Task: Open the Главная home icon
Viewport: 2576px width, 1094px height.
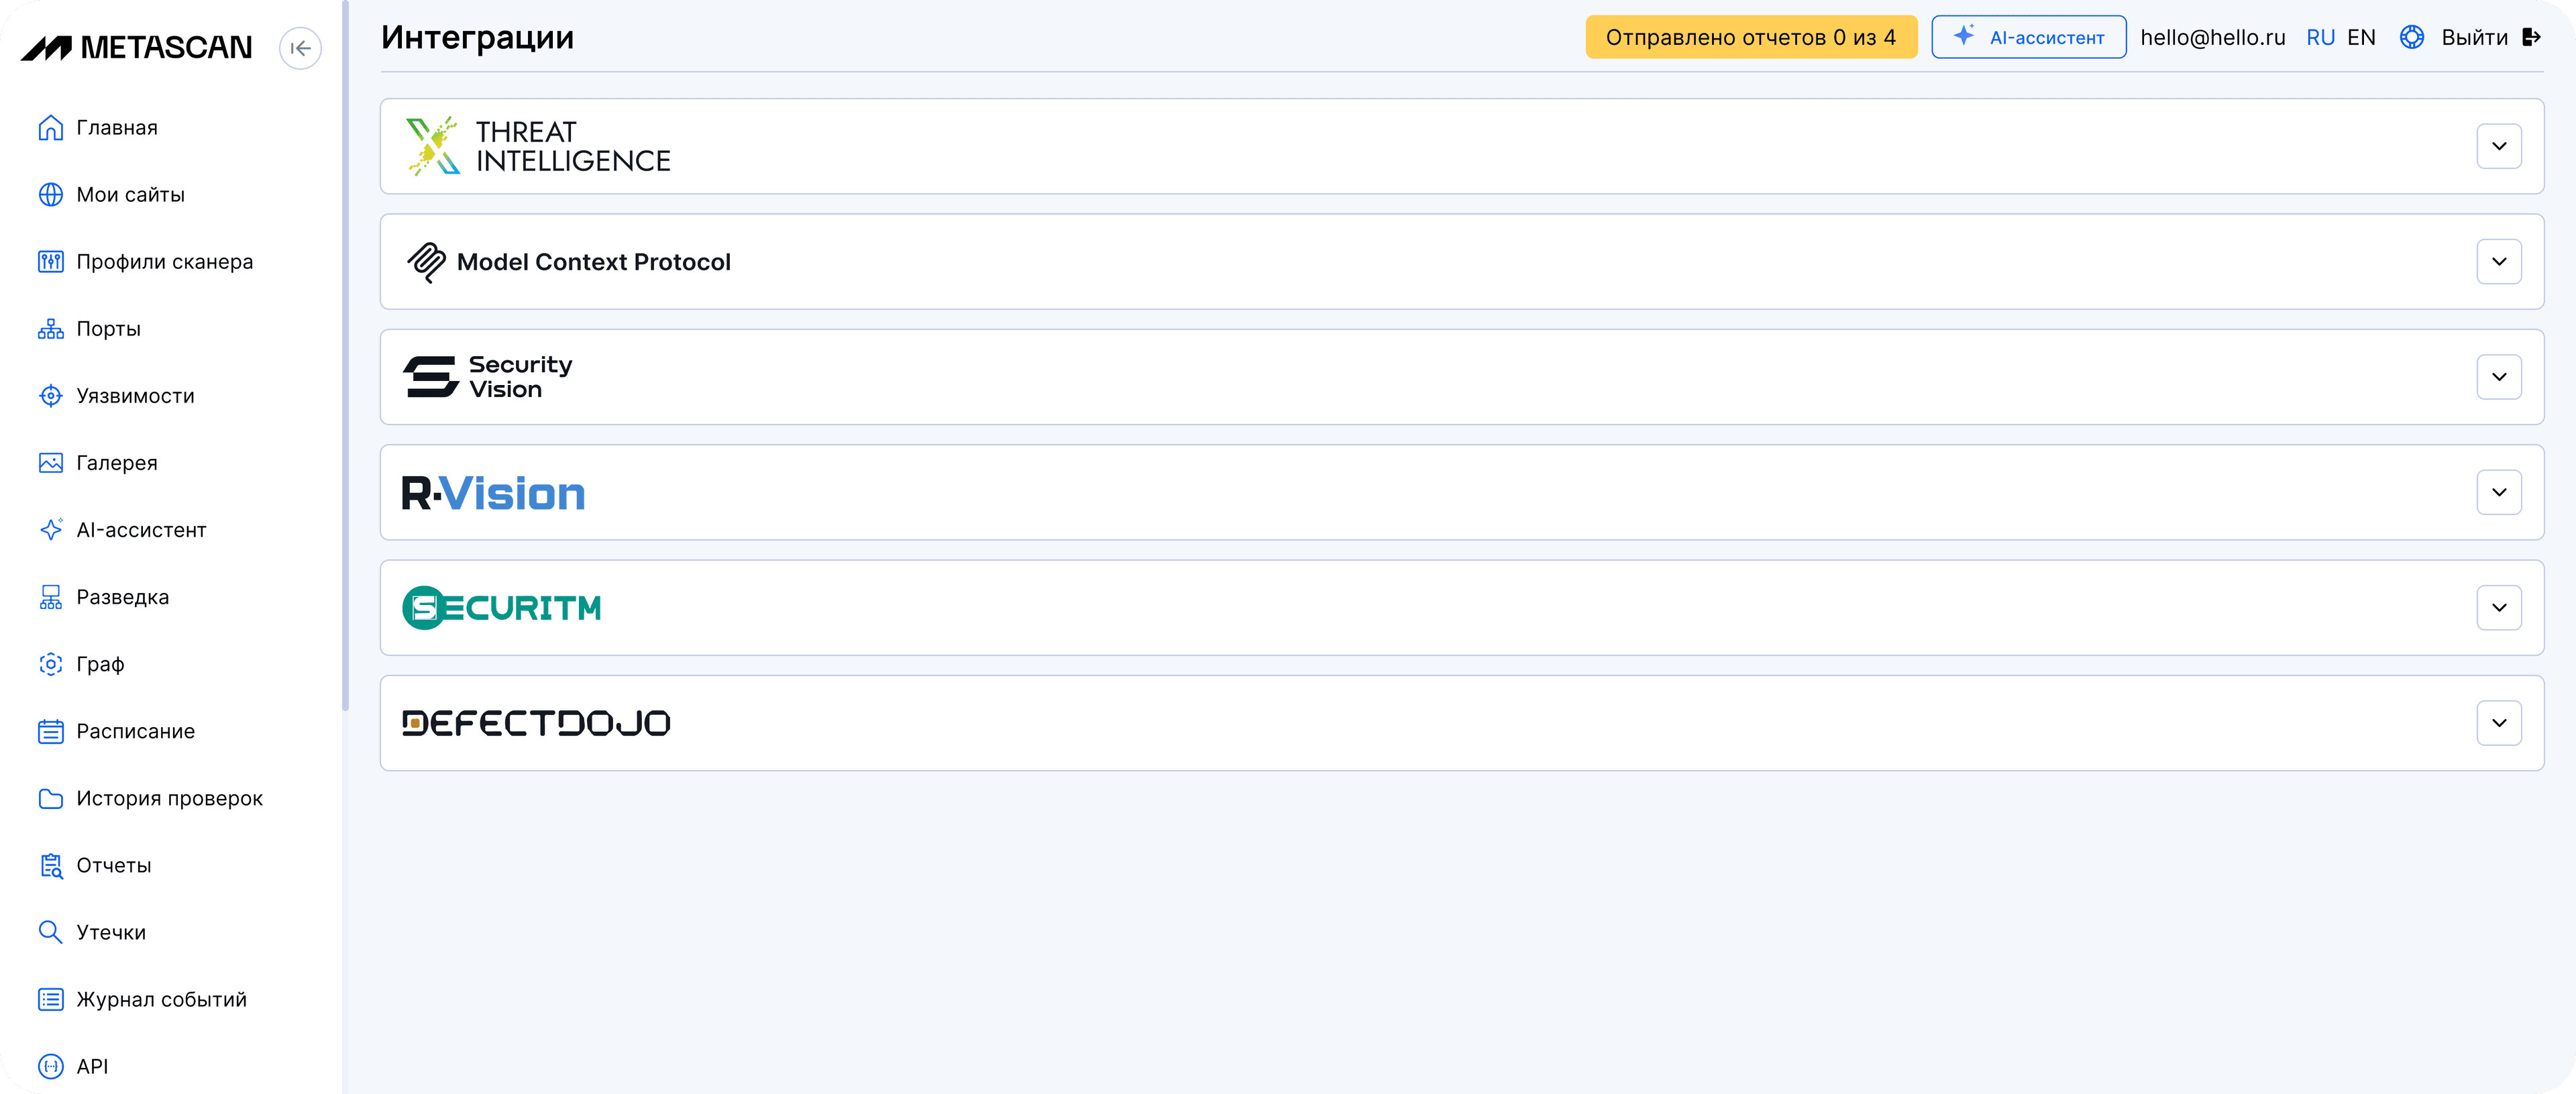Action: pyautogui.click(x=51, y=128)
